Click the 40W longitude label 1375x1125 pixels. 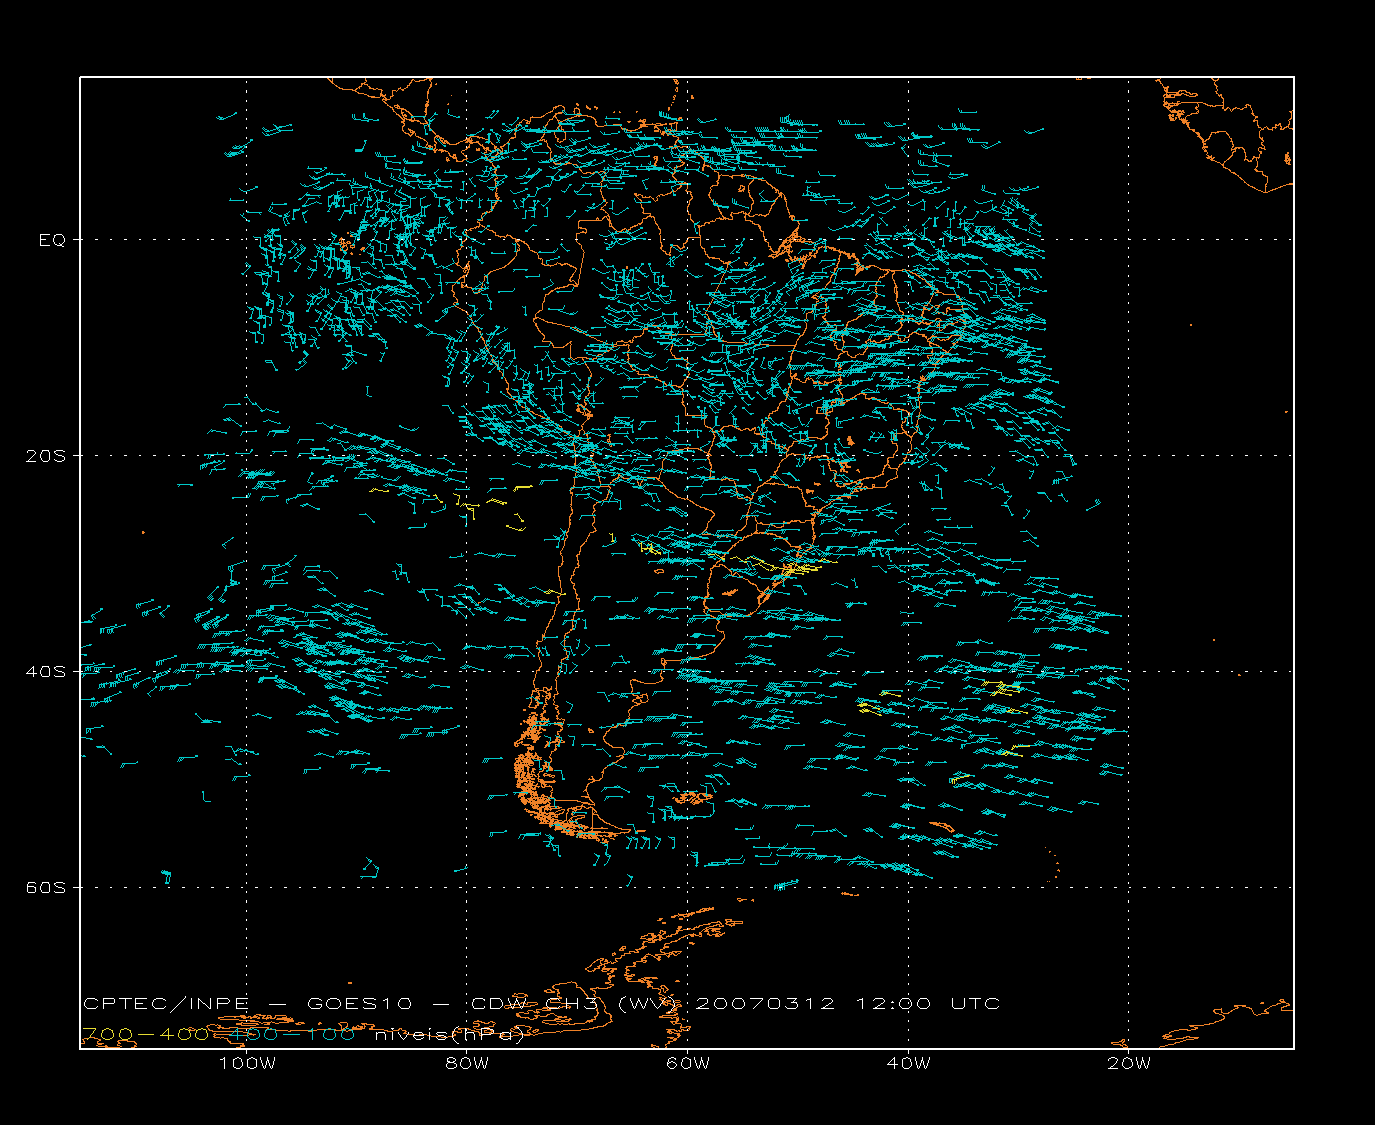coord(908,1063)
